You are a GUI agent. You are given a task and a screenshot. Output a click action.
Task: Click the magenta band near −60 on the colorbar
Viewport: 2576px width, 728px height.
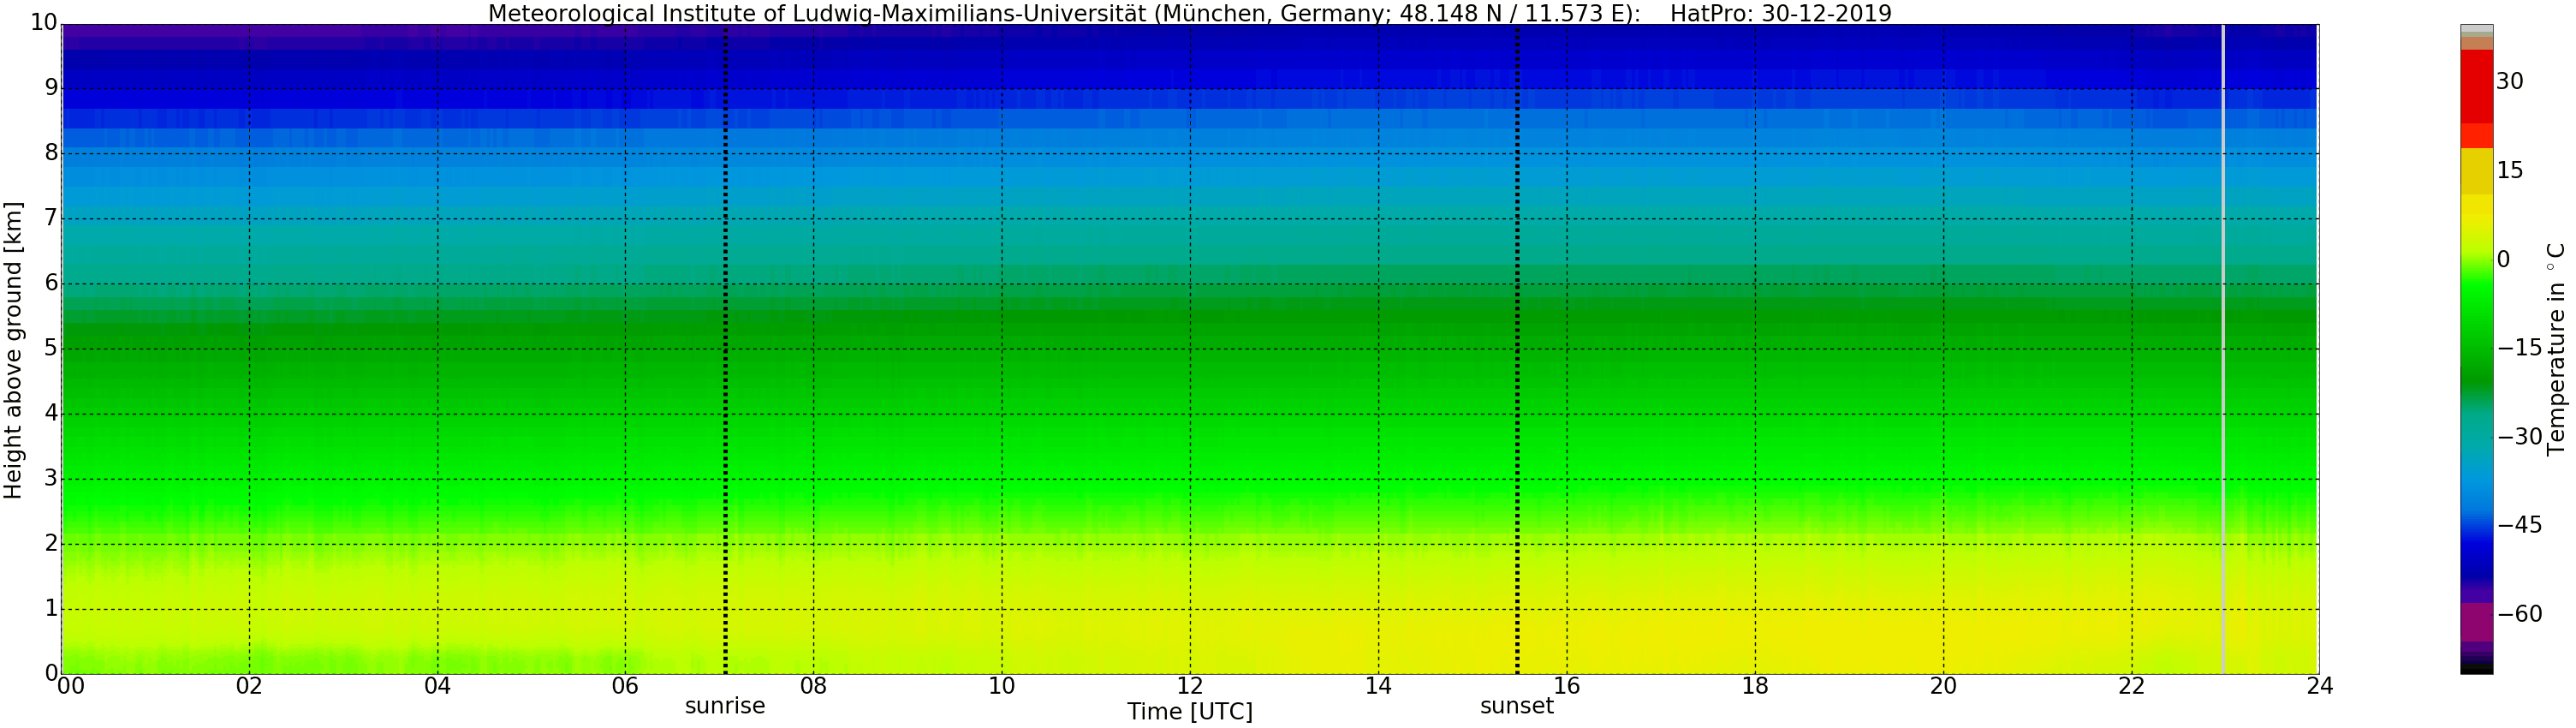(x=2476, y=621)
